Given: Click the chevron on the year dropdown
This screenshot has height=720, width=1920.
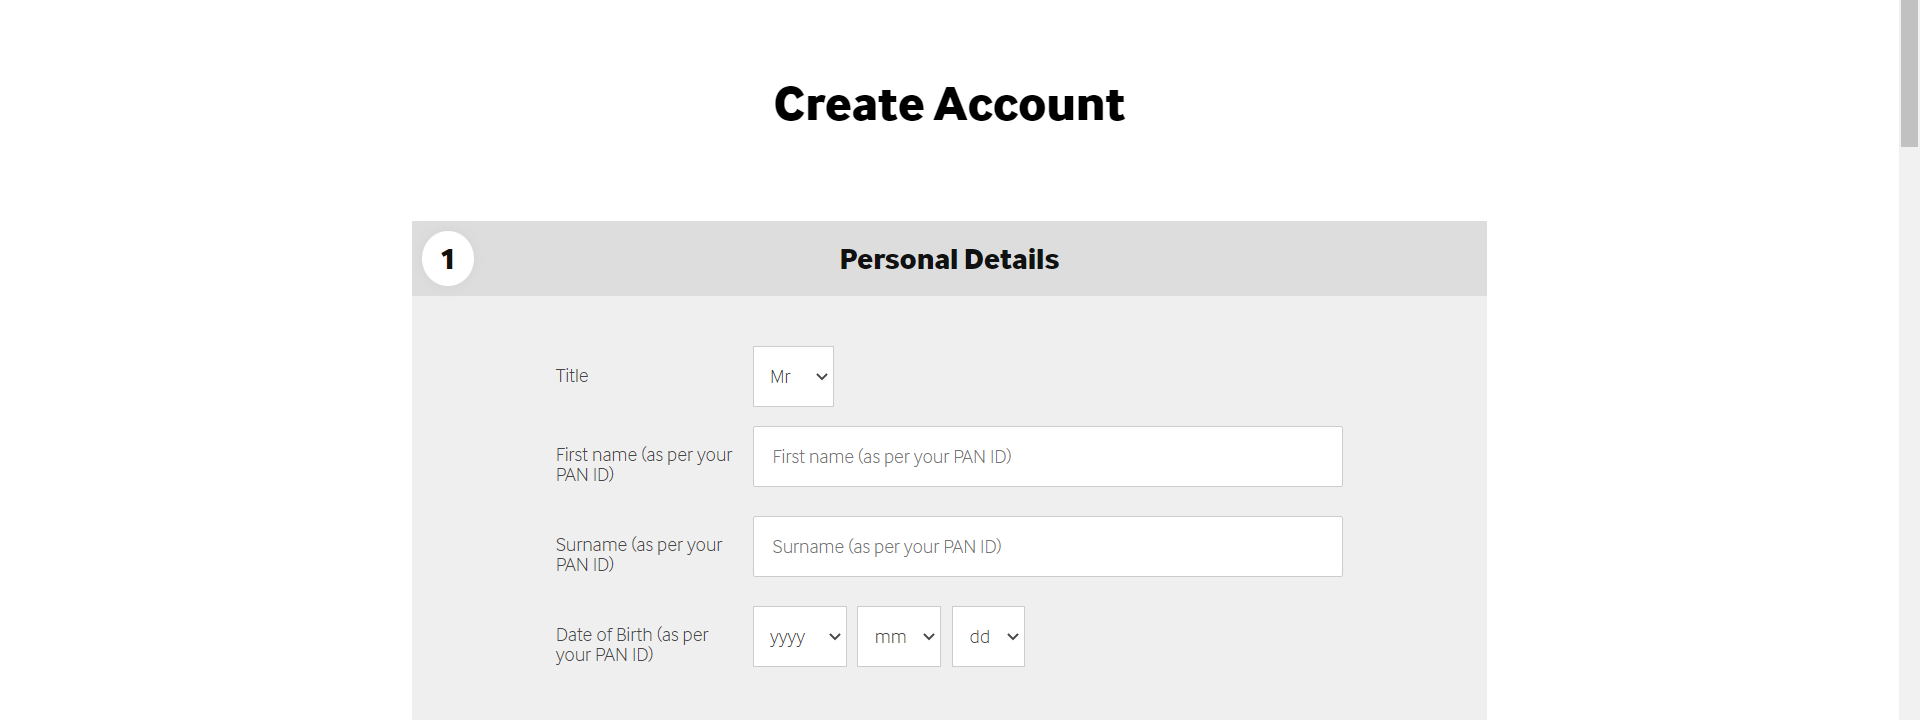Looking at the screenshot, I should click(835, 637).
